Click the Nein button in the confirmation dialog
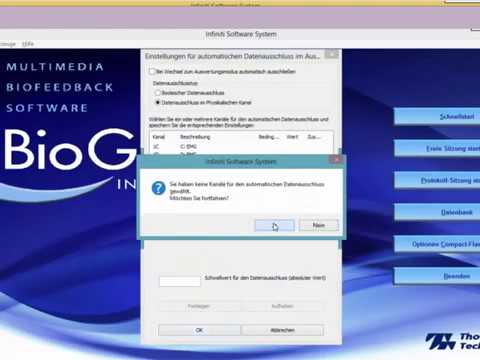This screenshot has width=480, height=360. [x=319, y=225]
